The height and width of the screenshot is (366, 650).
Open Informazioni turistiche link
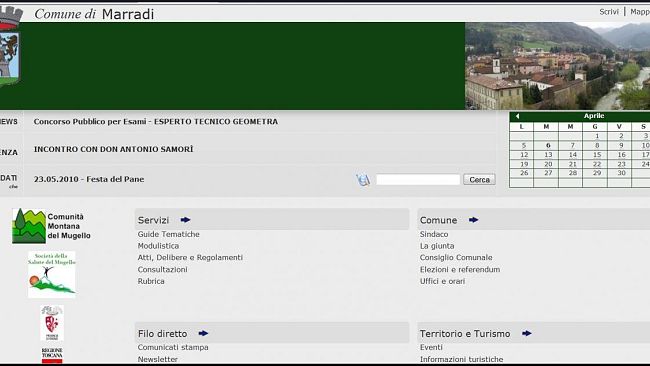pos(461,359)
